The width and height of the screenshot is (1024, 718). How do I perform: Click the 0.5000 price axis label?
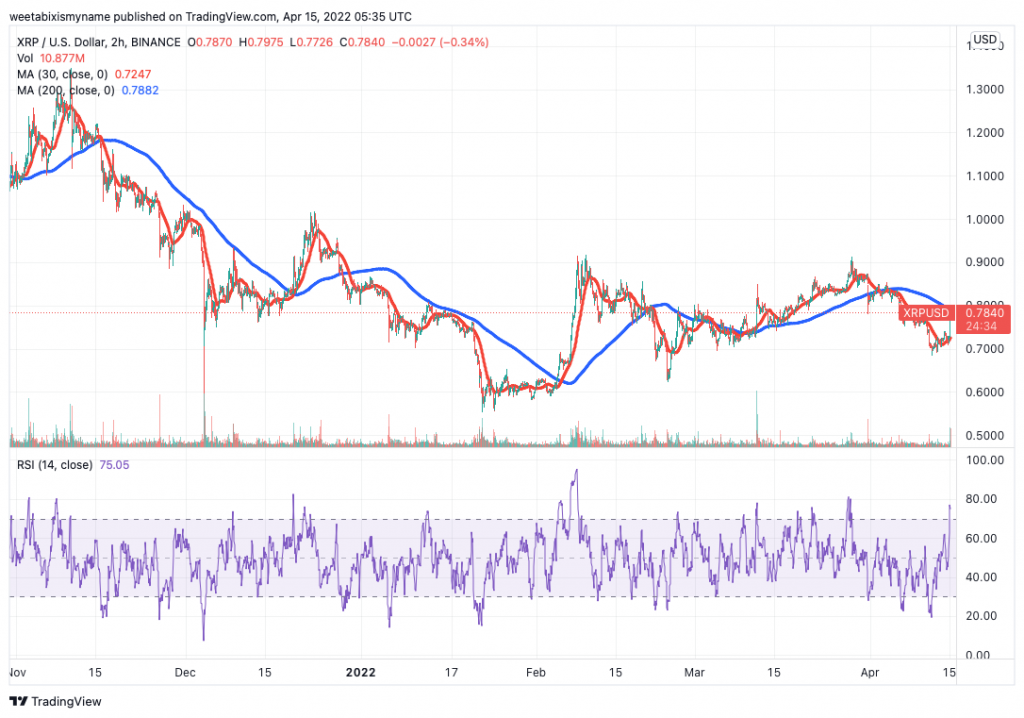tap(985, 435)
